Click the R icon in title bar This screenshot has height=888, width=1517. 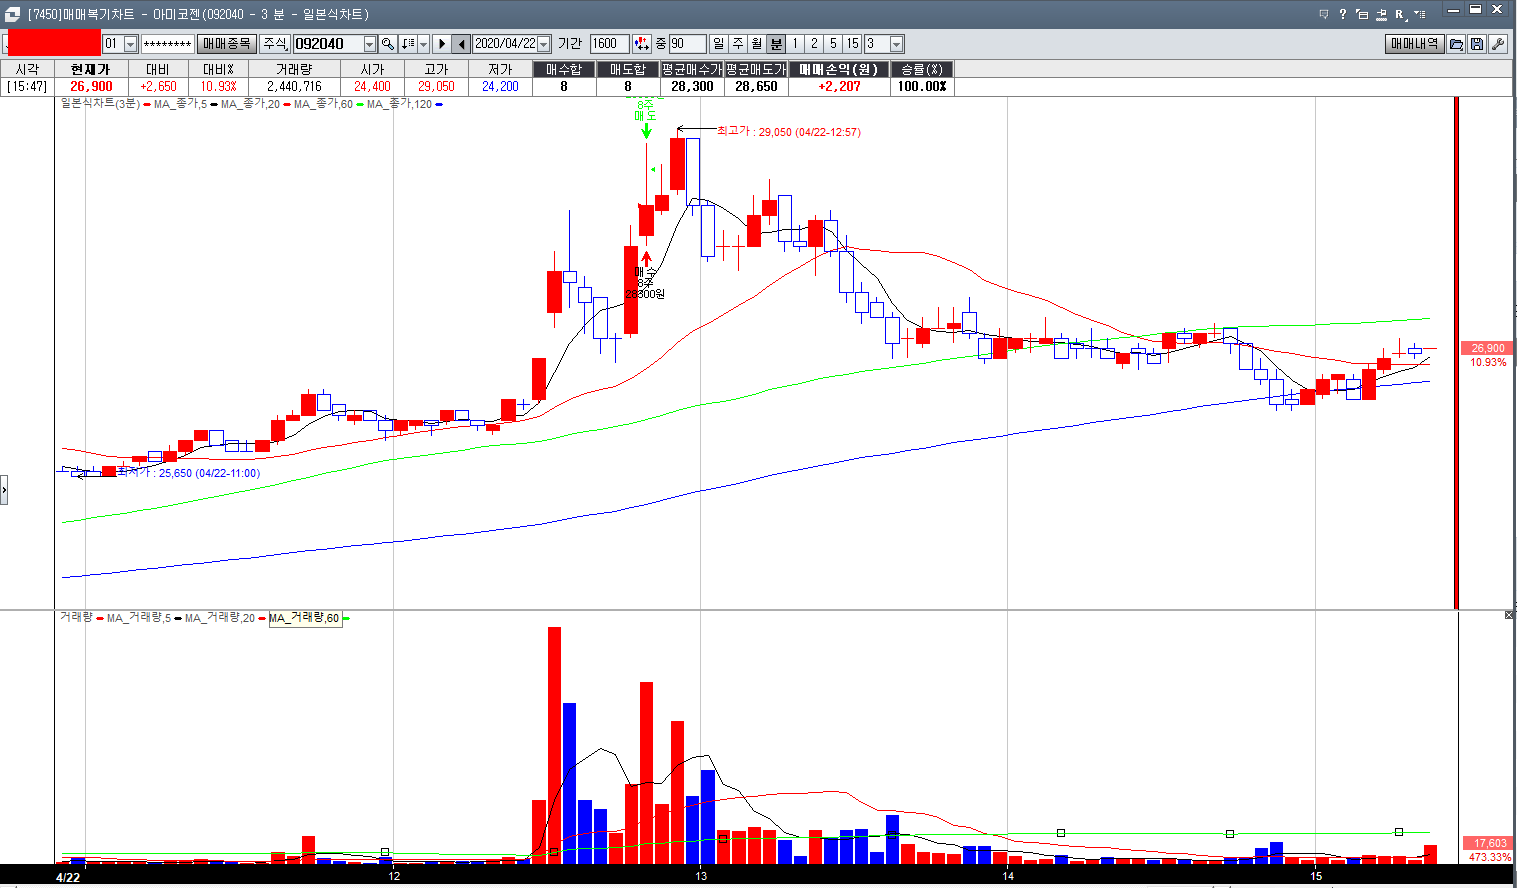coord(1400,14)
